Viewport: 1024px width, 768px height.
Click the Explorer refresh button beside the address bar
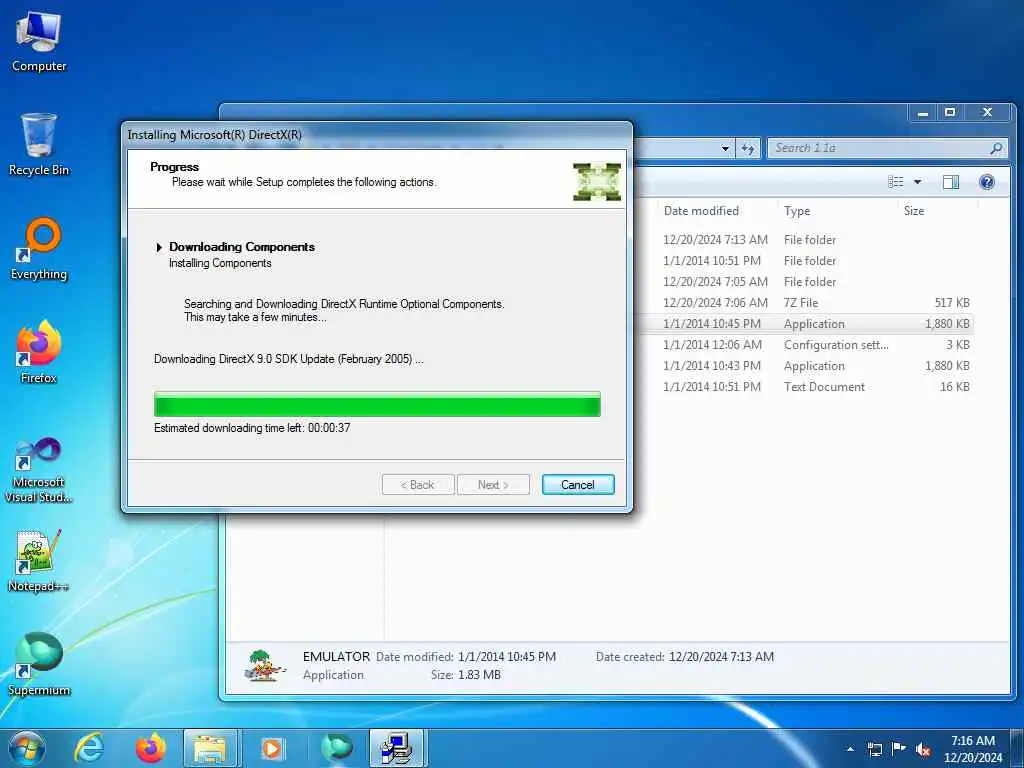[748, 148]
